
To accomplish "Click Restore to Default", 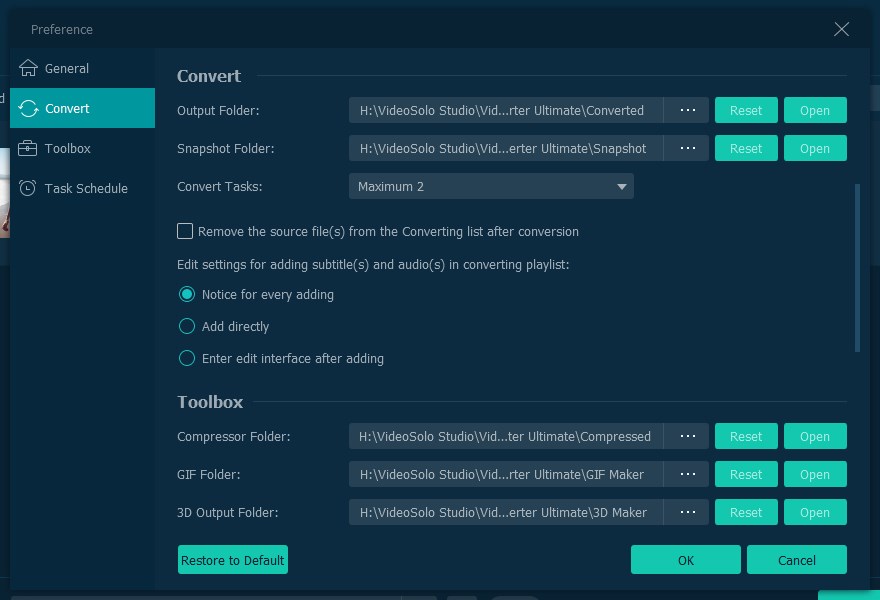I will point(232,559).
